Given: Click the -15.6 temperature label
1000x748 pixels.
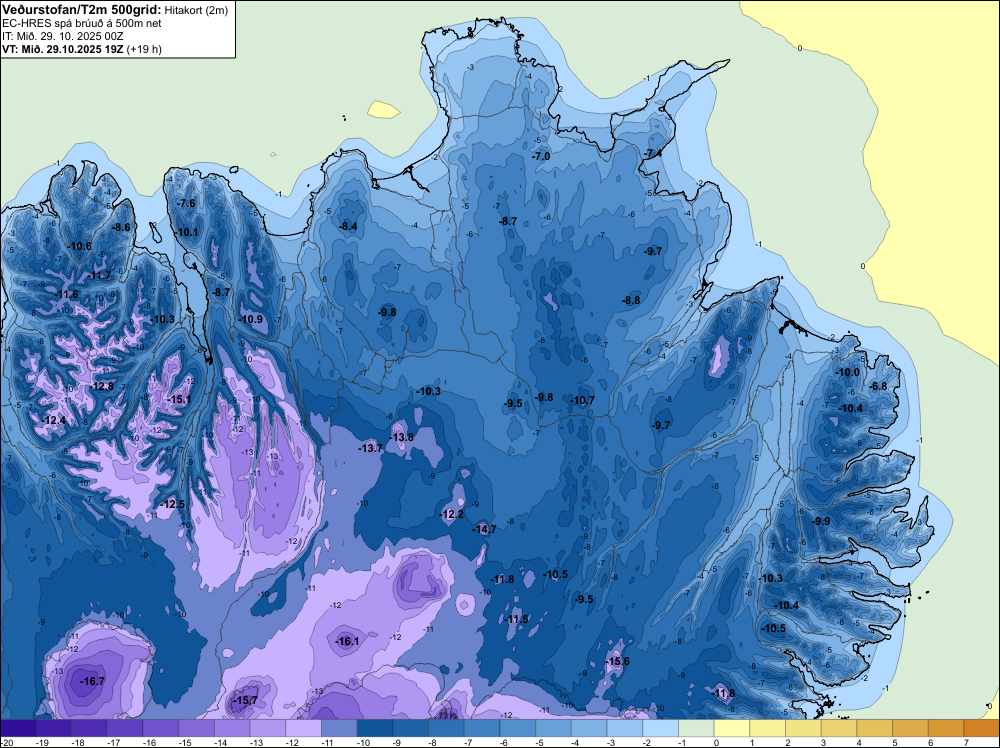Looking at the screenshot, I should (617, 661).
